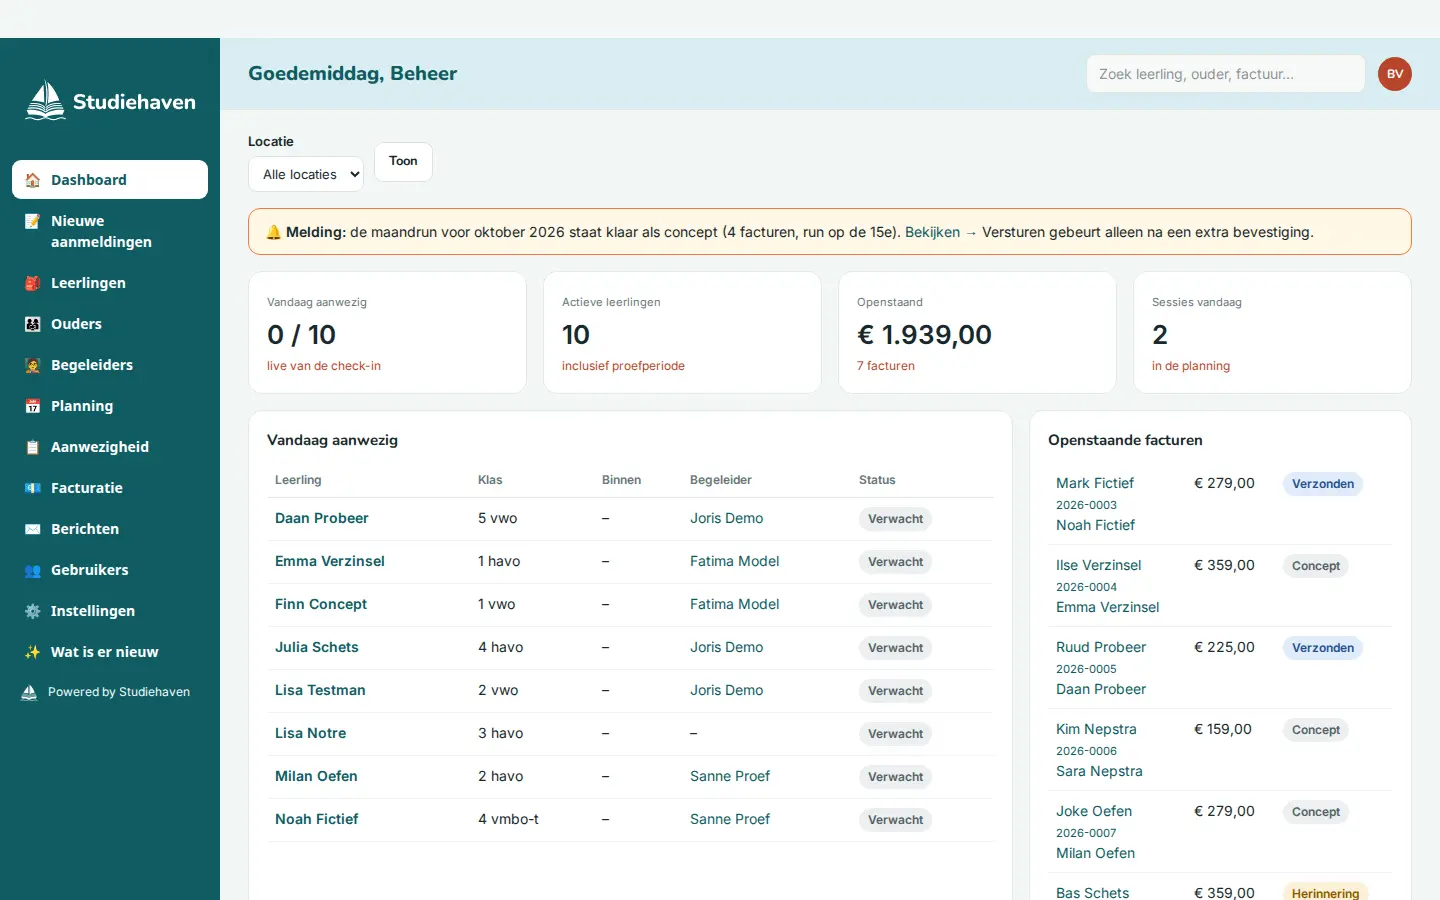The image size is (1440, 900).
Task: Click the Toon button
Action: click(x=403, y=162)
